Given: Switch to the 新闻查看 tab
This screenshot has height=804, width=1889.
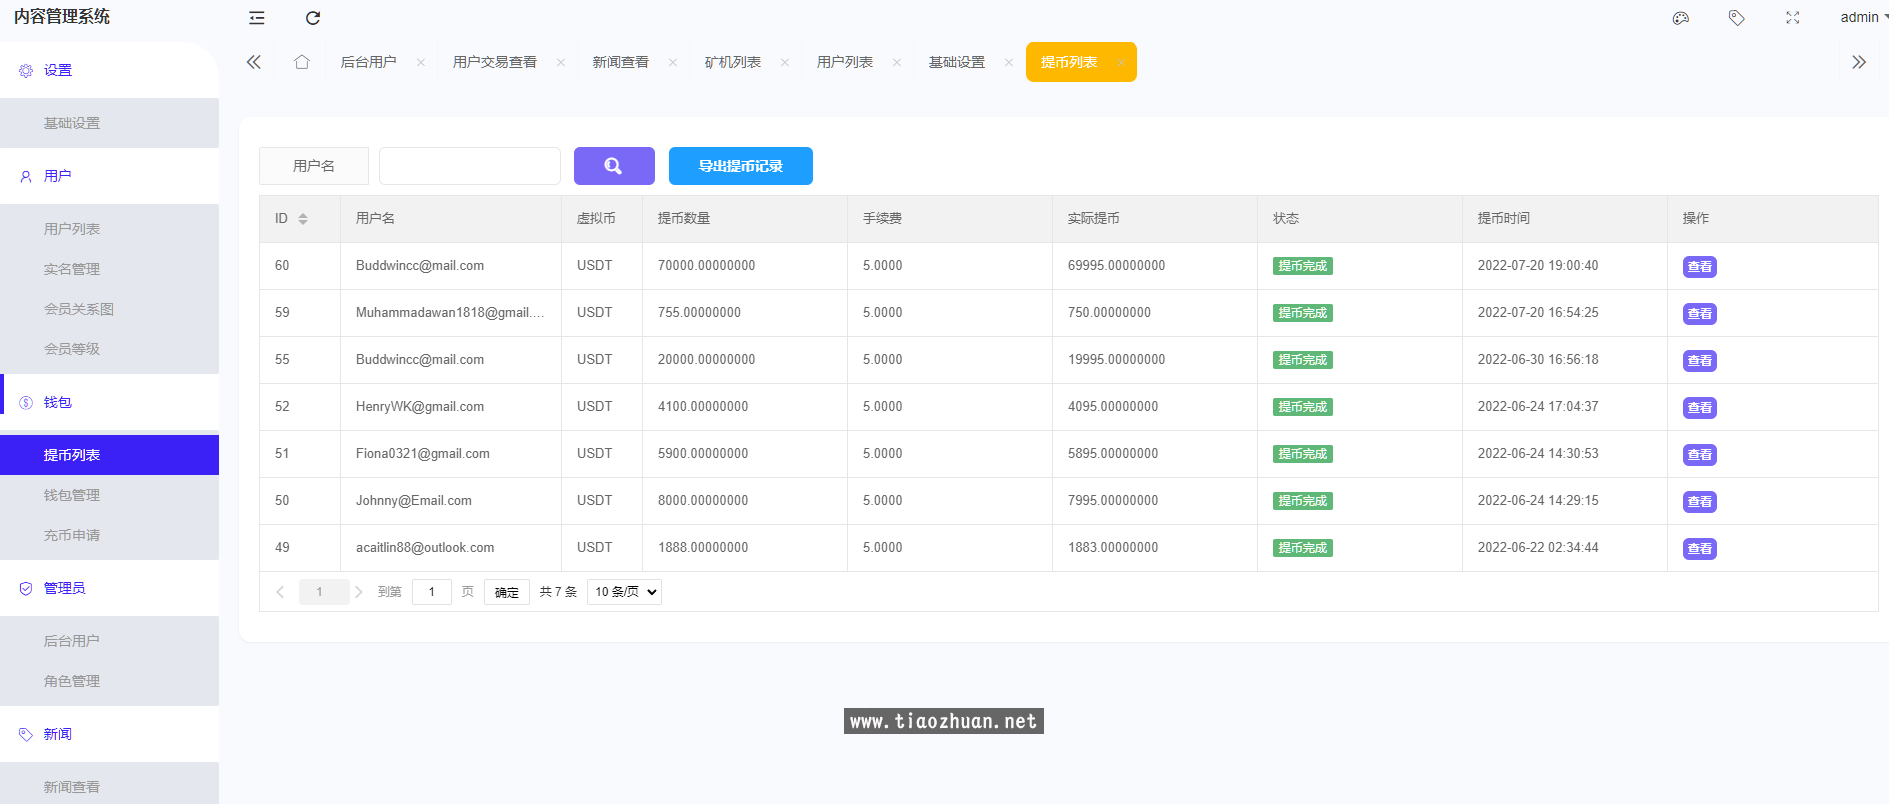Looking at the screenshot, I should 621,62.
